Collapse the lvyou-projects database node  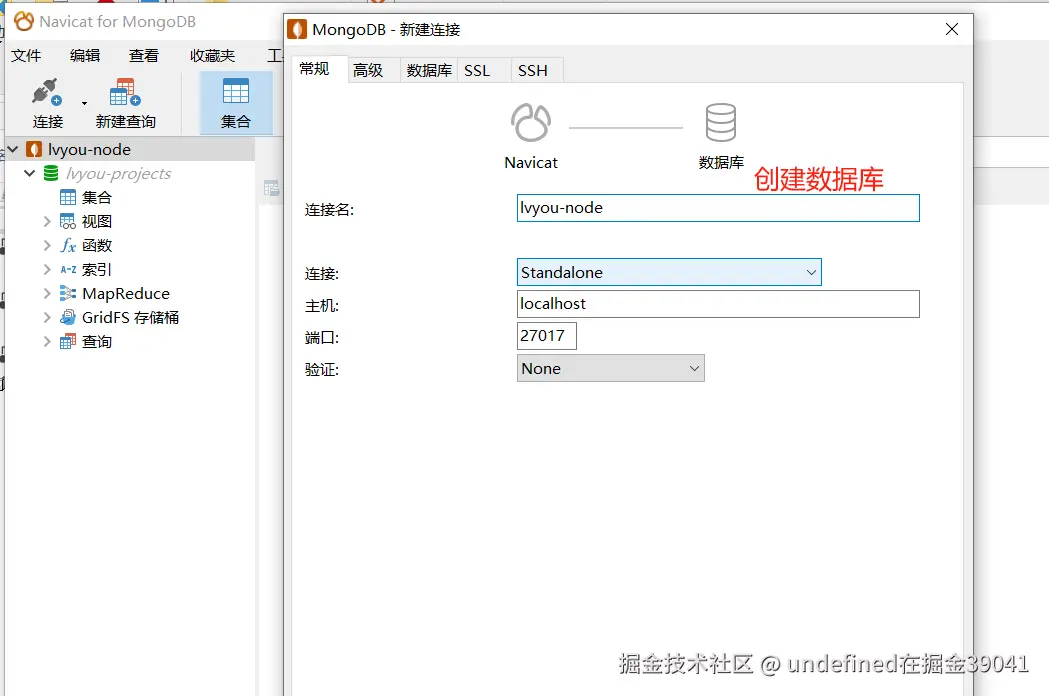coord(29,173)
